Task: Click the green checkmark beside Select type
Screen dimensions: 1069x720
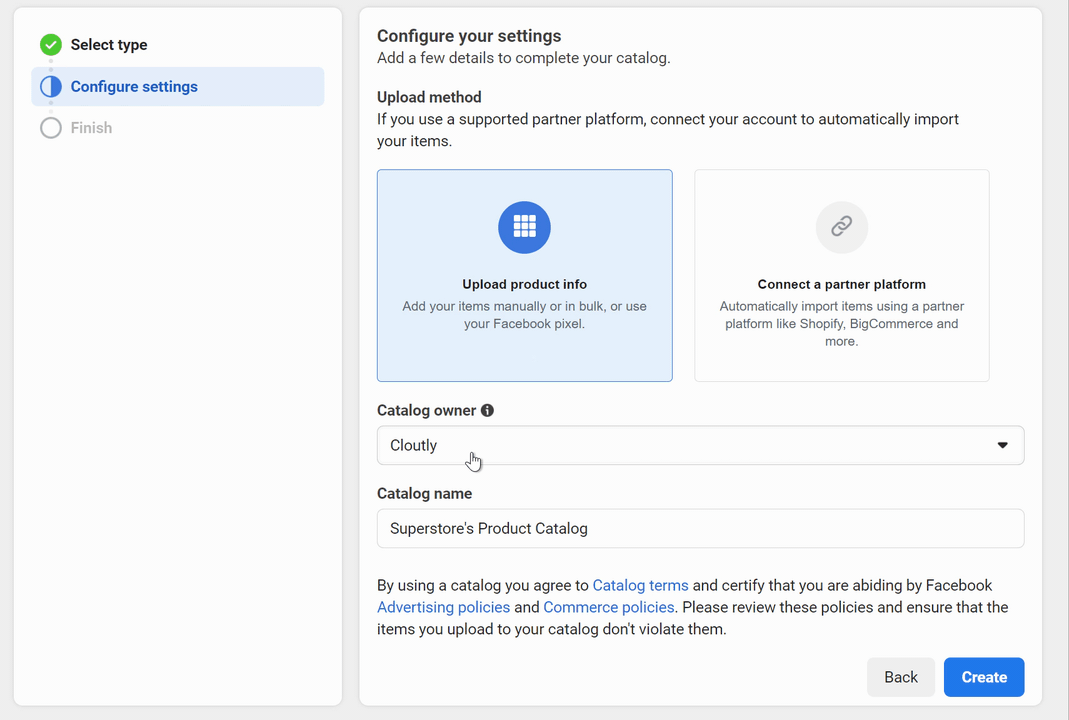Action: [x=51, y=45]
